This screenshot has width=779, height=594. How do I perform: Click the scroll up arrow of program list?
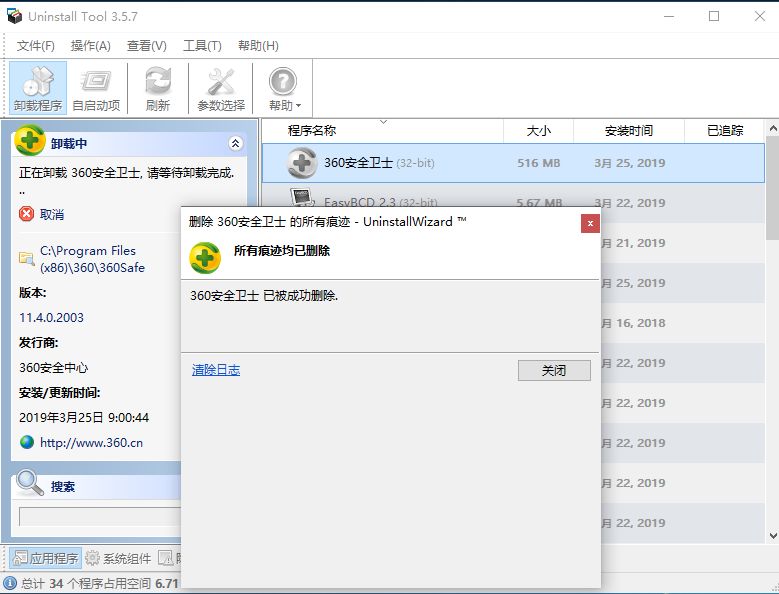pos(773,129)
